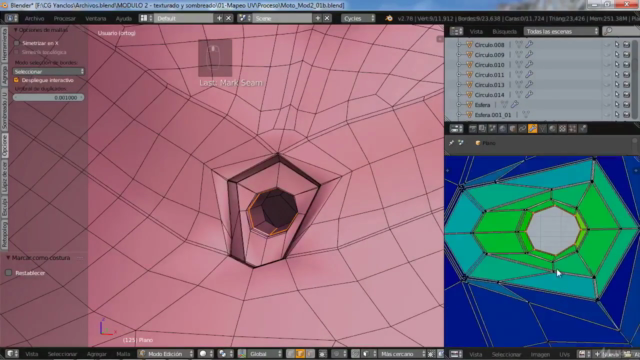This screenshot has width=640, height=360.
Task: Open the Cycles render engine dropdown
Action: click(x=358, y=18)
